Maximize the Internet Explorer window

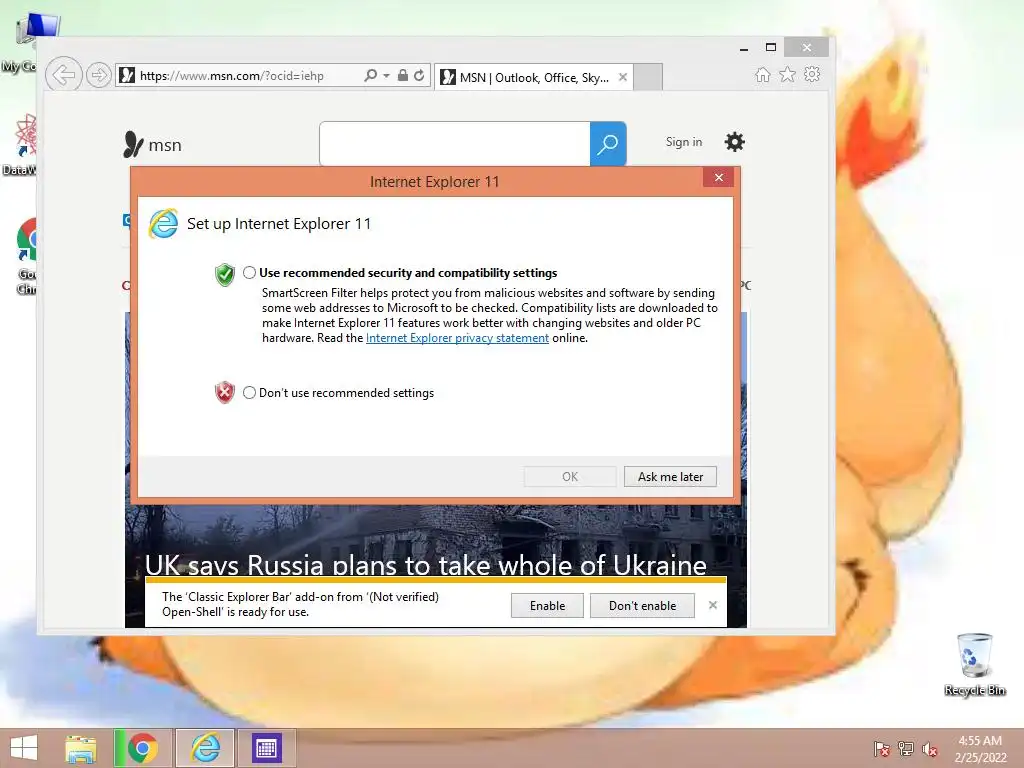point(771,47)
